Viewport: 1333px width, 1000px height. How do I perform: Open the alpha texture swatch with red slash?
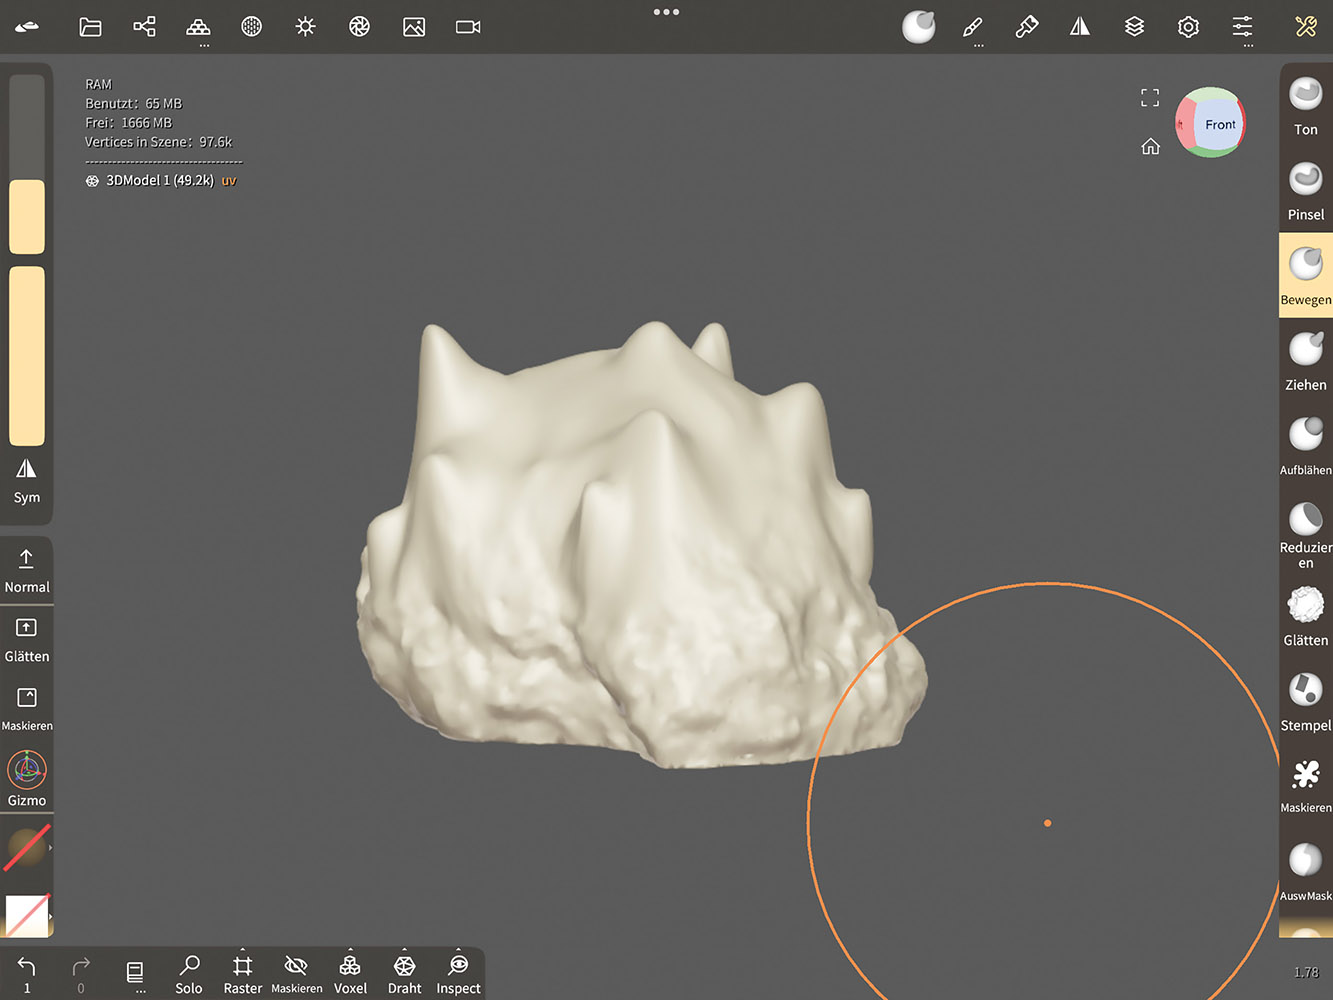[x=27, y=915]
